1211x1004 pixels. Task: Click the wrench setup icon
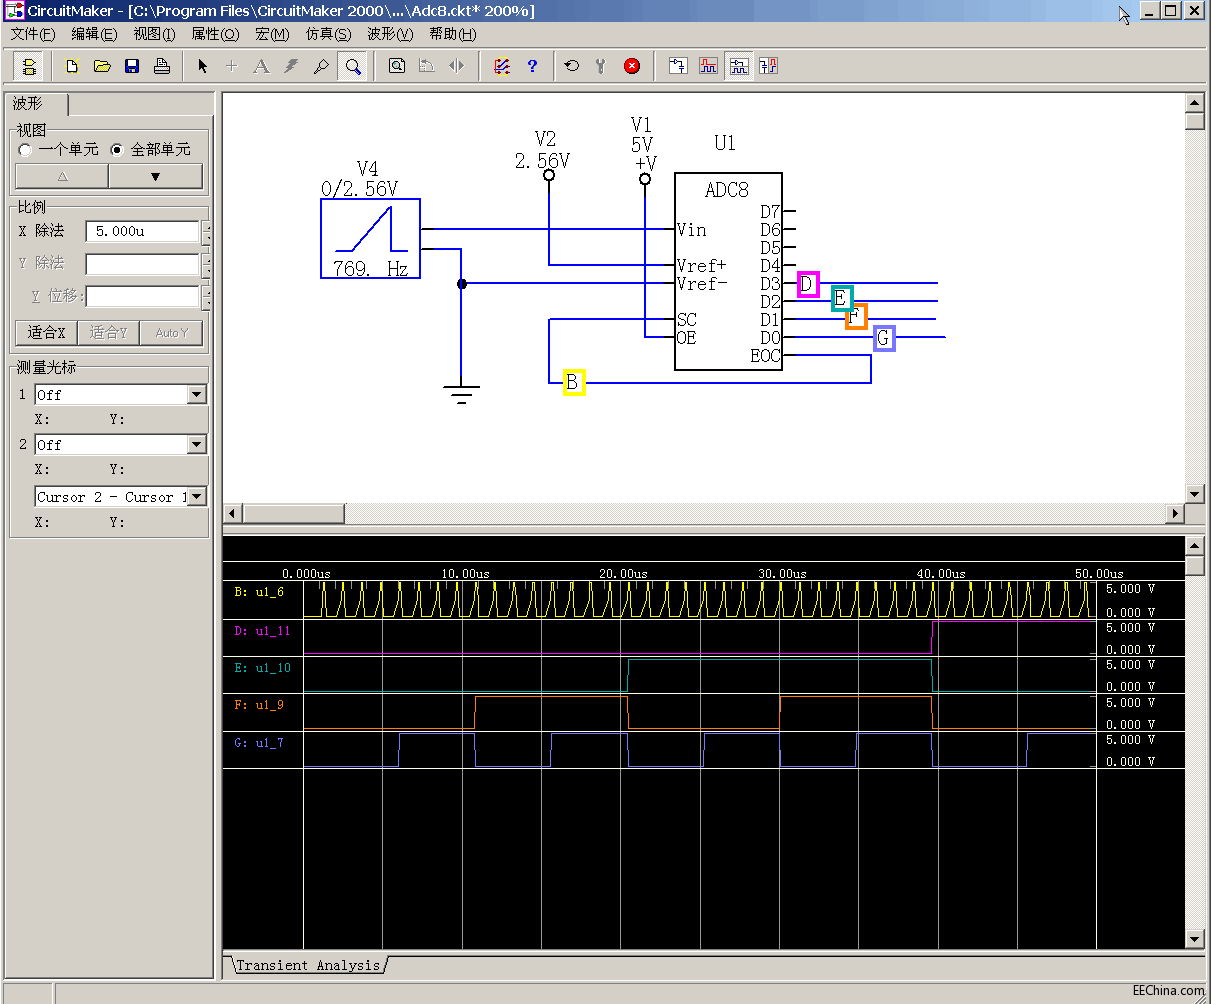(x=601, y=66)
